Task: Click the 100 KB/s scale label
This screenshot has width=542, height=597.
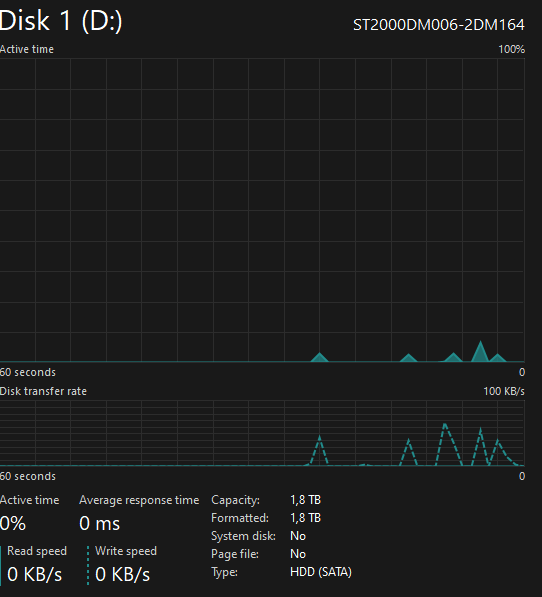Action: click(504, 391)
